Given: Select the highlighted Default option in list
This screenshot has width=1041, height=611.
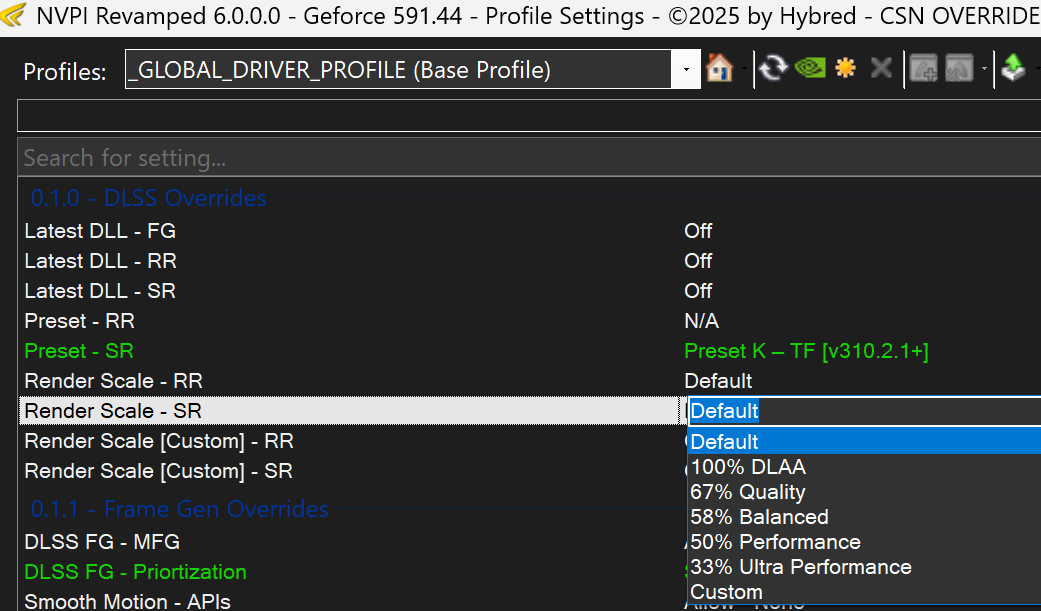Looking at the screenshot, I should (x=864, y=442).
